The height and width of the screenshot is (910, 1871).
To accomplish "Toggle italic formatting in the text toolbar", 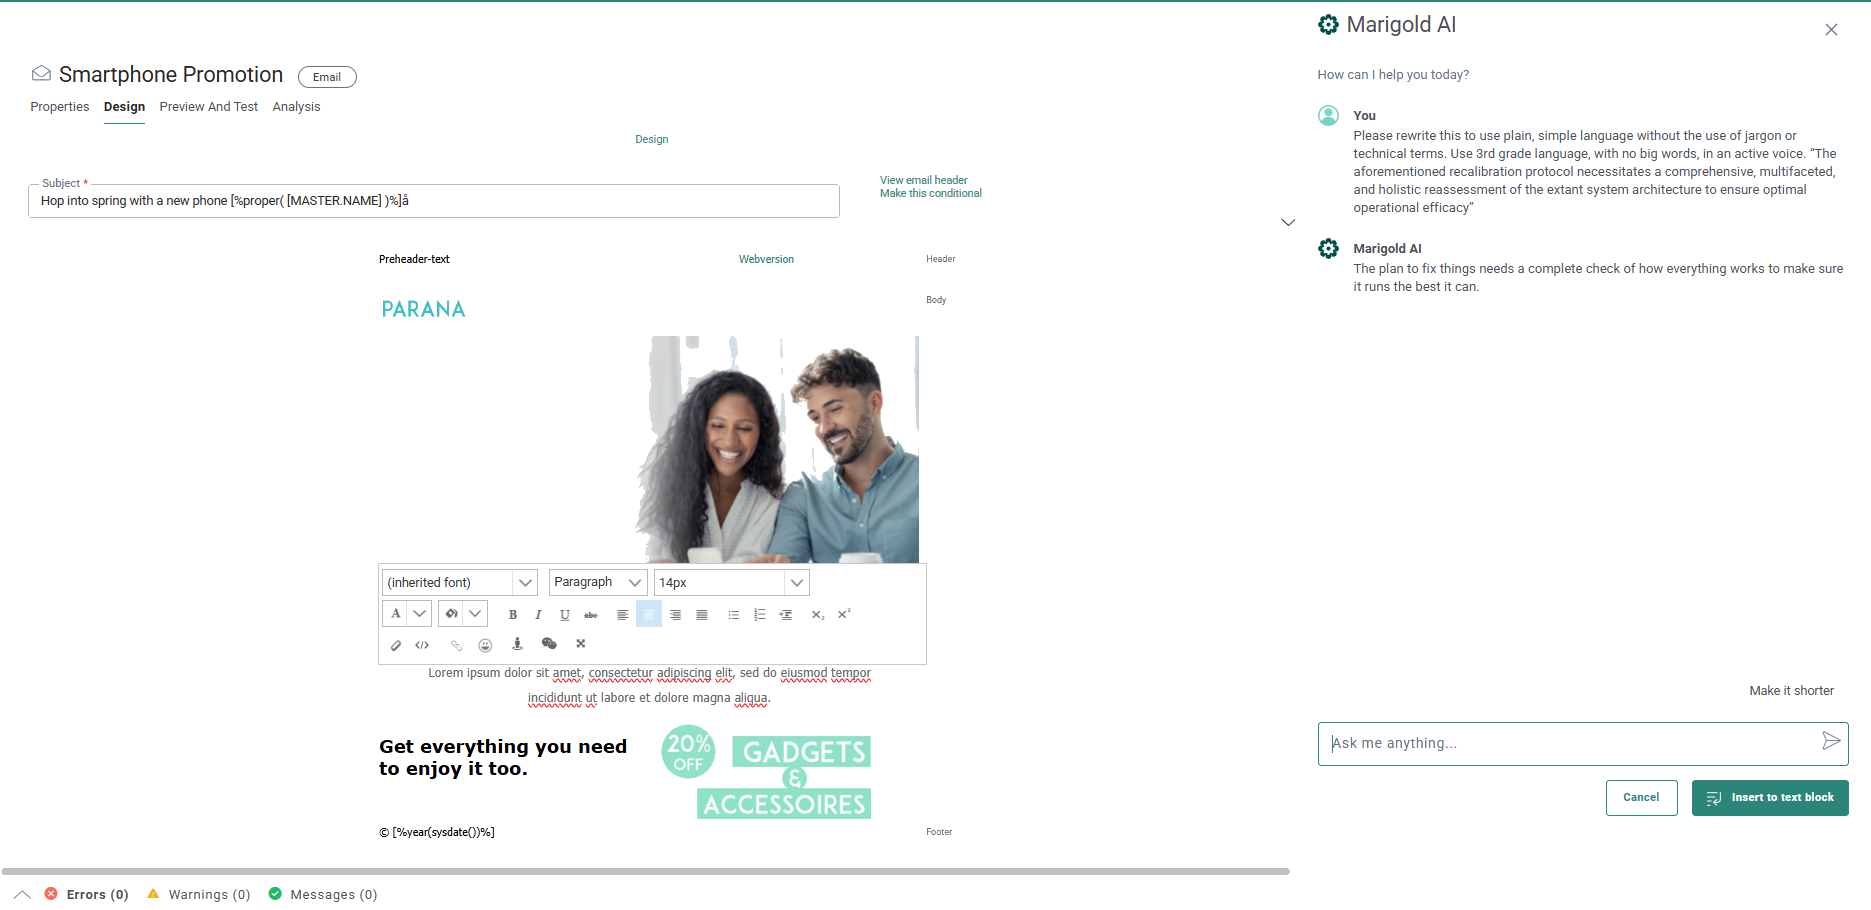I will (538, 615).
